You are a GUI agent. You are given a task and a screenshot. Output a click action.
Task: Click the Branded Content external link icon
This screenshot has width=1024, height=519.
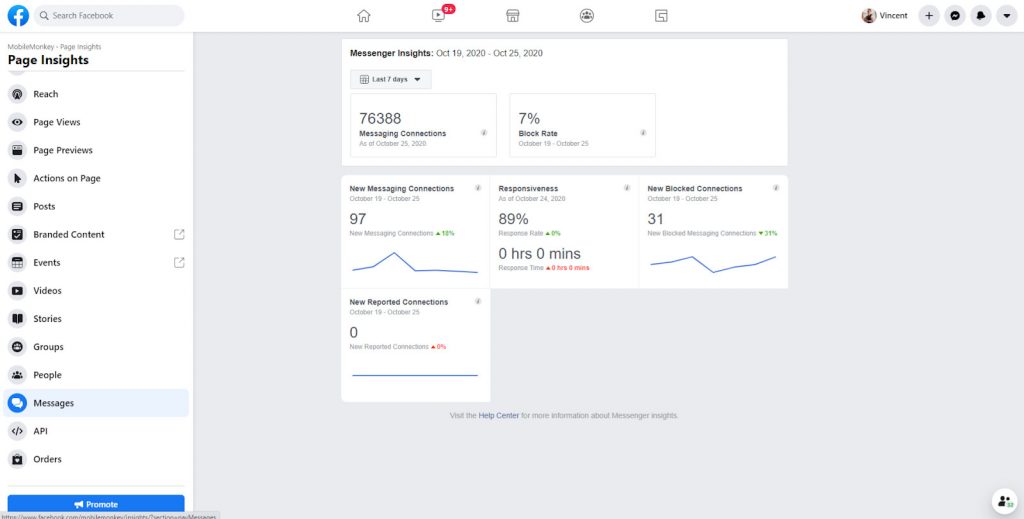(179, 234)
